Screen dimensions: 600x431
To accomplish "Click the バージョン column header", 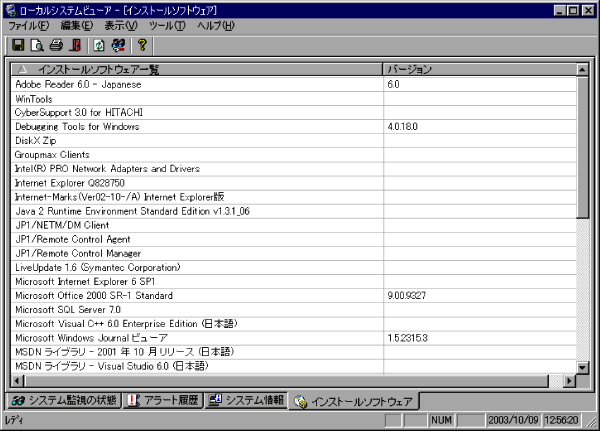I will tap(480, 69).
